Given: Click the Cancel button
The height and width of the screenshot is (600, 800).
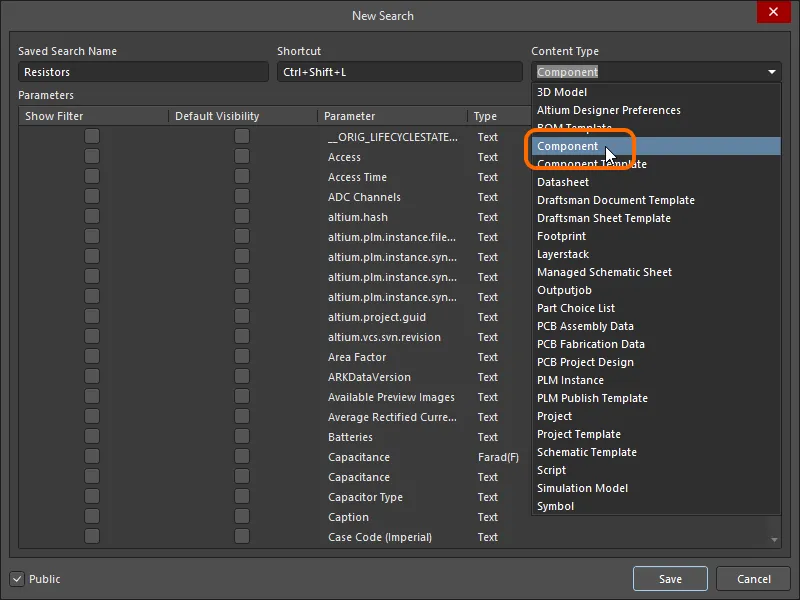Looking at the screenshot, I should point(753,578).
